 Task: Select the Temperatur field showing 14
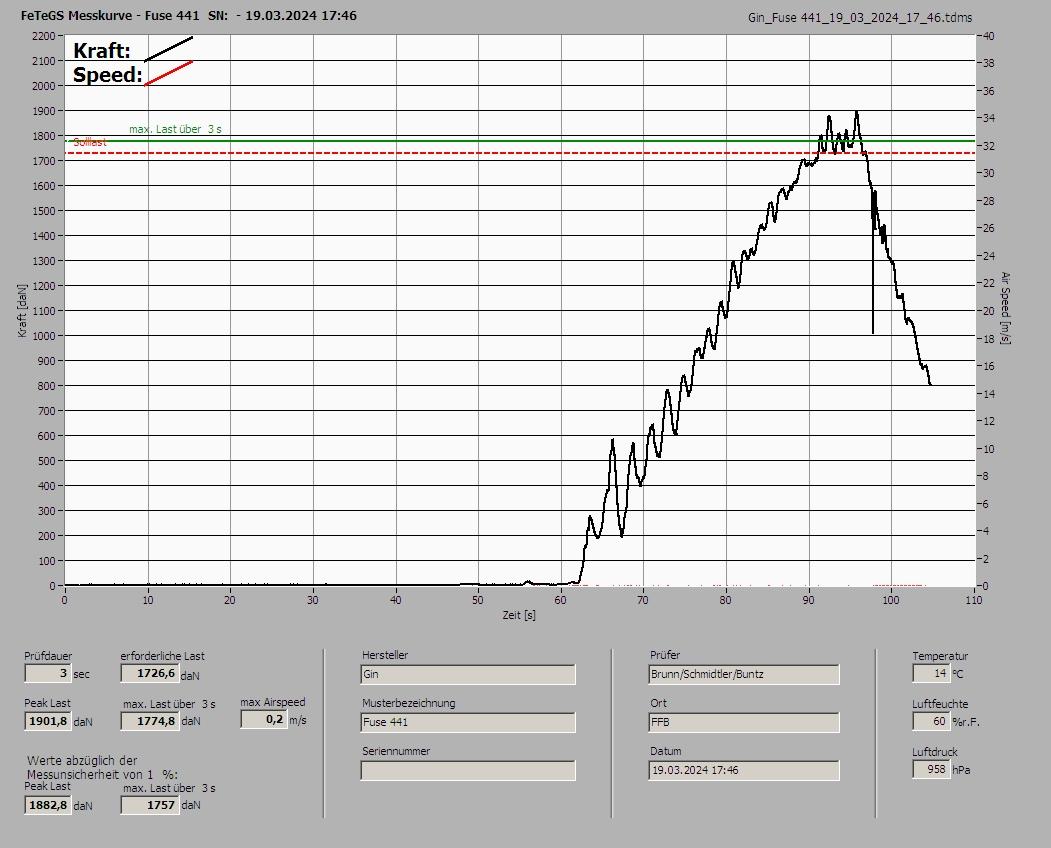point(931,673)
